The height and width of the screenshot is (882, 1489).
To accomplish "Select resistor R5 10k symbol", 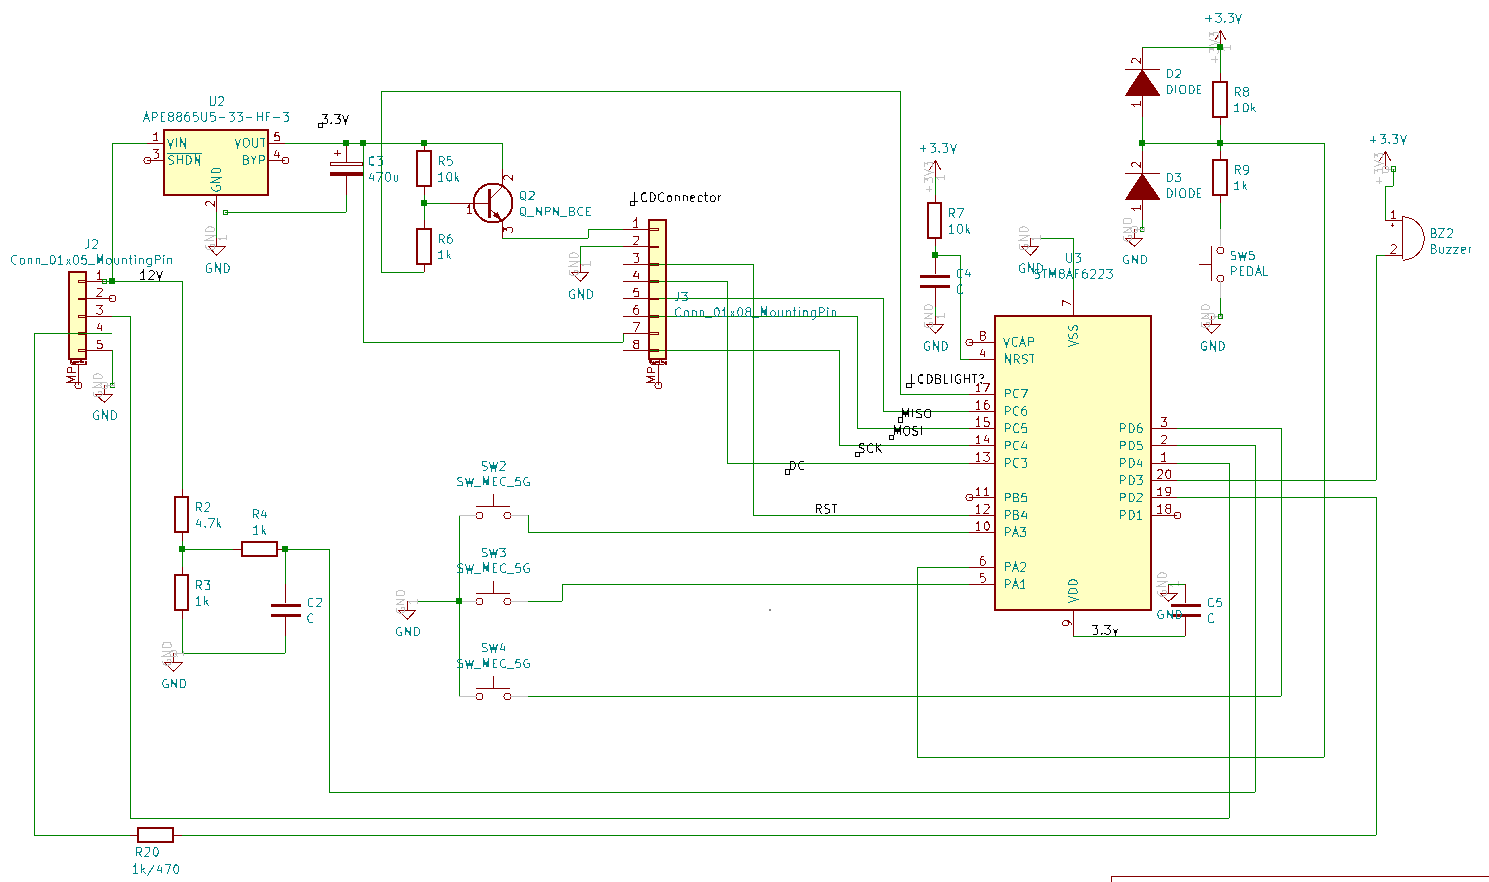I will pyautogui.click(x=424, y=169).
